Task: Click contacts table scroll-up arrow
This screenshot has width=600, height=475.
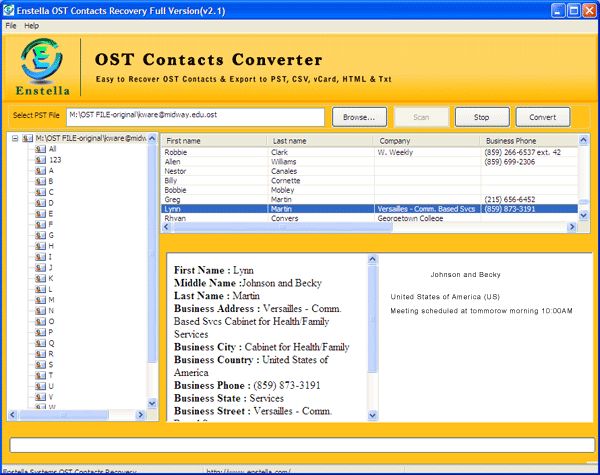Action: 584,140
